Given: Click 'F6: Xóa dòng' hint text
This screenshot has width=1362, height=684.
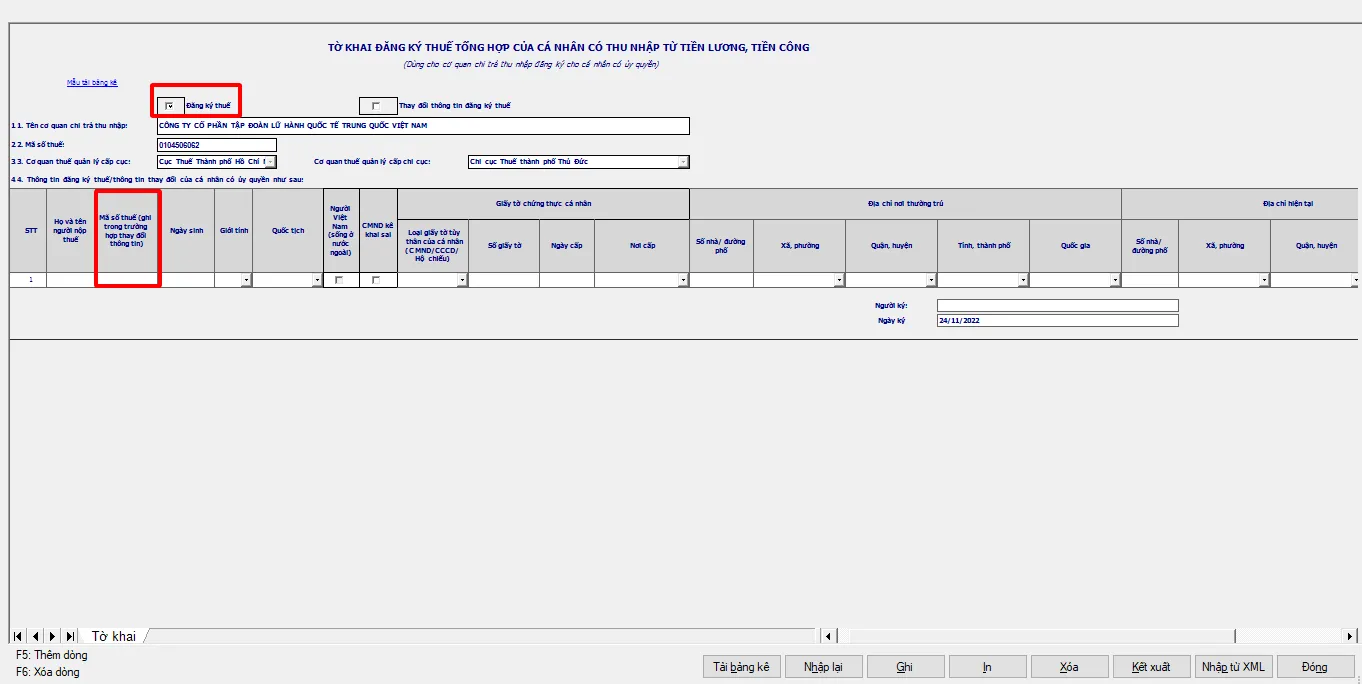Looking at the screenshot, I should 48,672.
